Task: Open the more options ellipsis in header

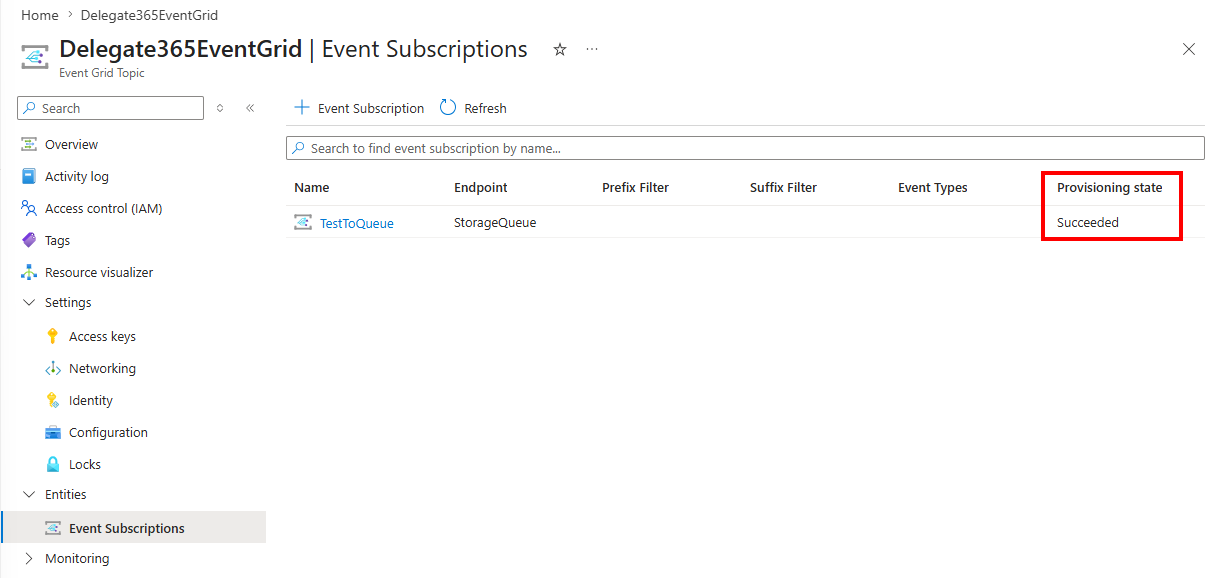Action: pyautogui.click(x=592, y=49)
